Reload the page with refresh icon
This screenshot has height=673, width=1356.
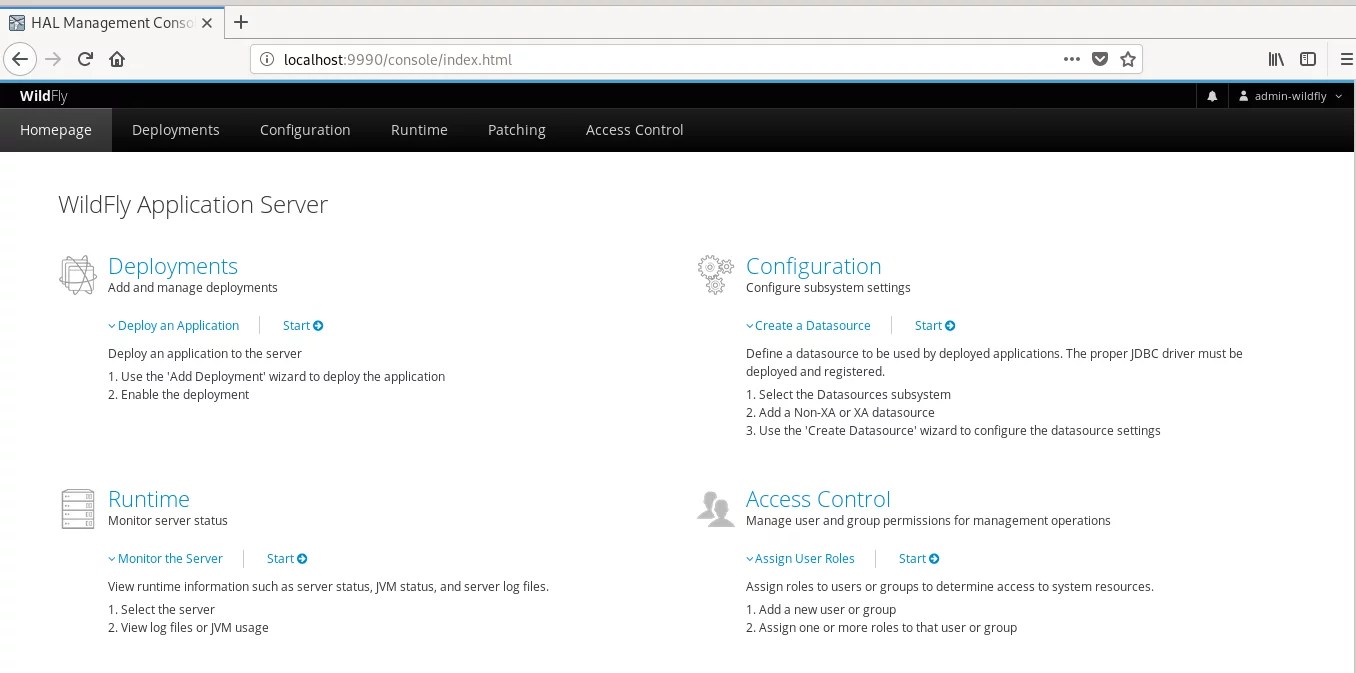85,59
